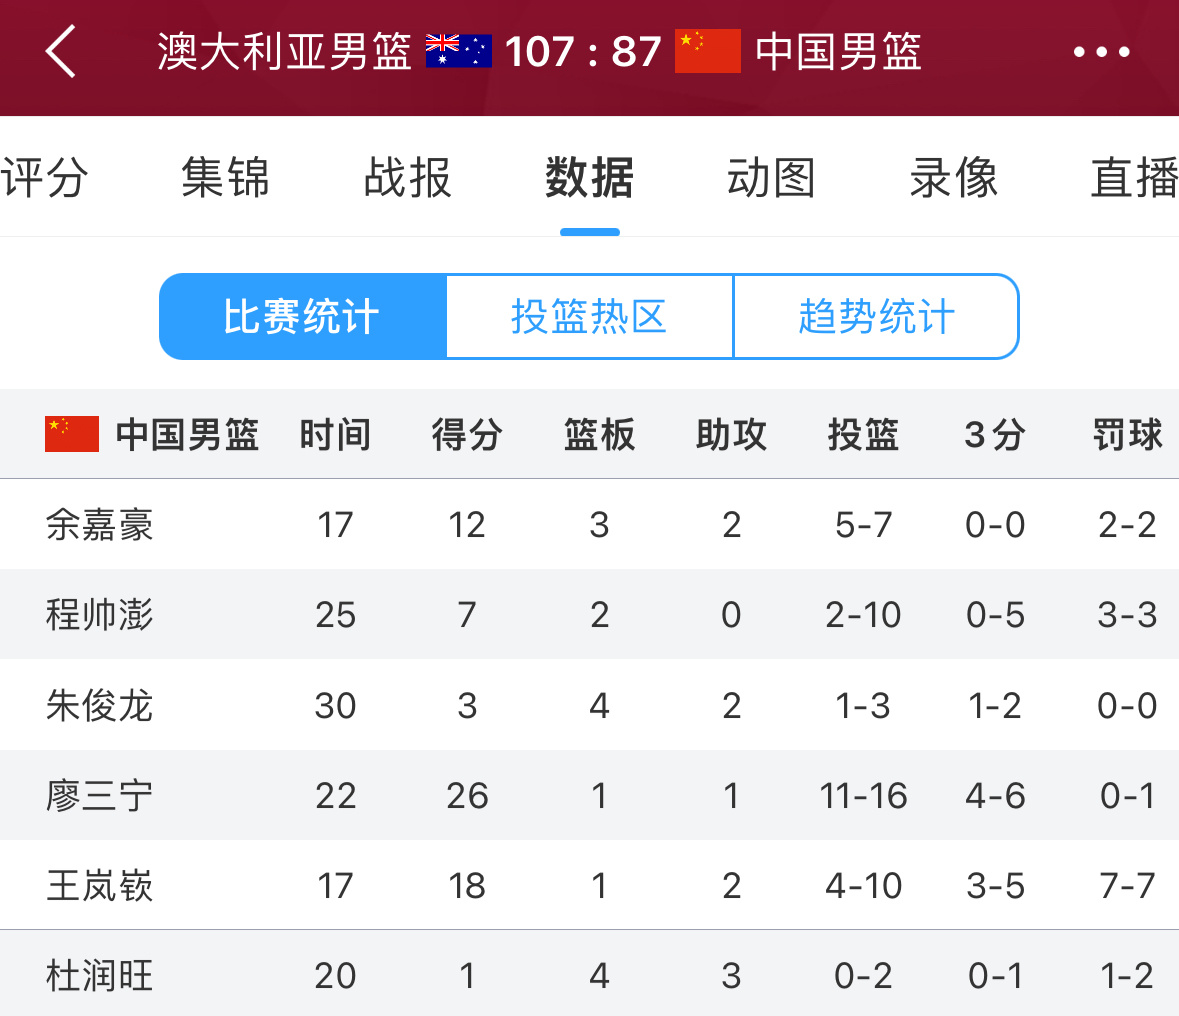Screen dimensions: 1179x1016
Task: Go to the 直播 tab
Action: pyautogui.click(x=1135, y=178)
